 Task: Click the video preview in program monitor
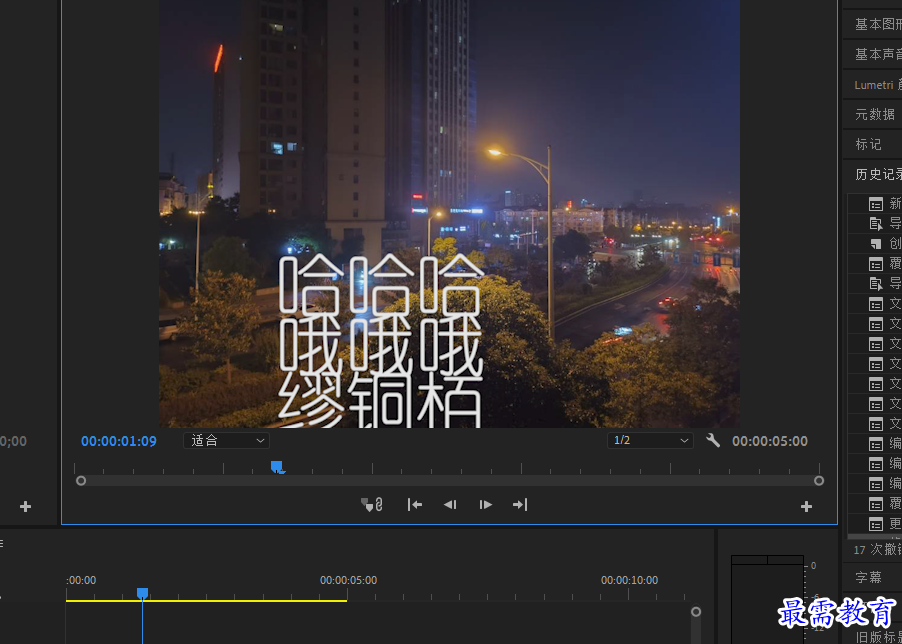[x=449, y=213]
